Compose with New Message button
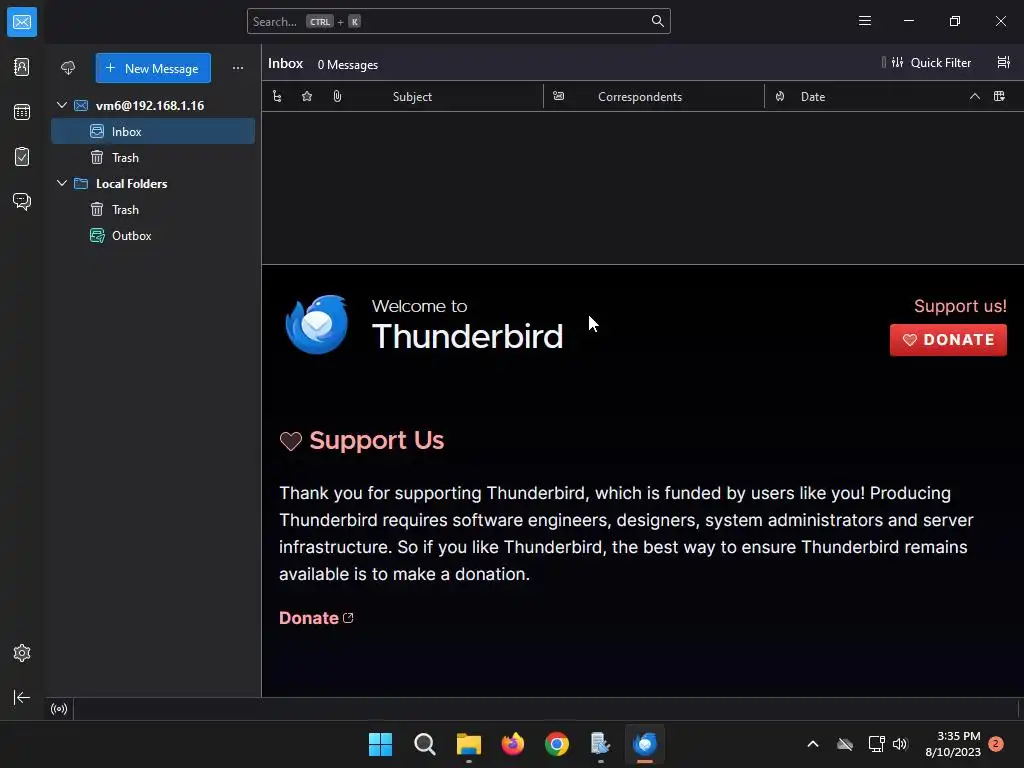The width and height of the screenshot is (1024, 768). pyautogui.click(x=153, y=68)
